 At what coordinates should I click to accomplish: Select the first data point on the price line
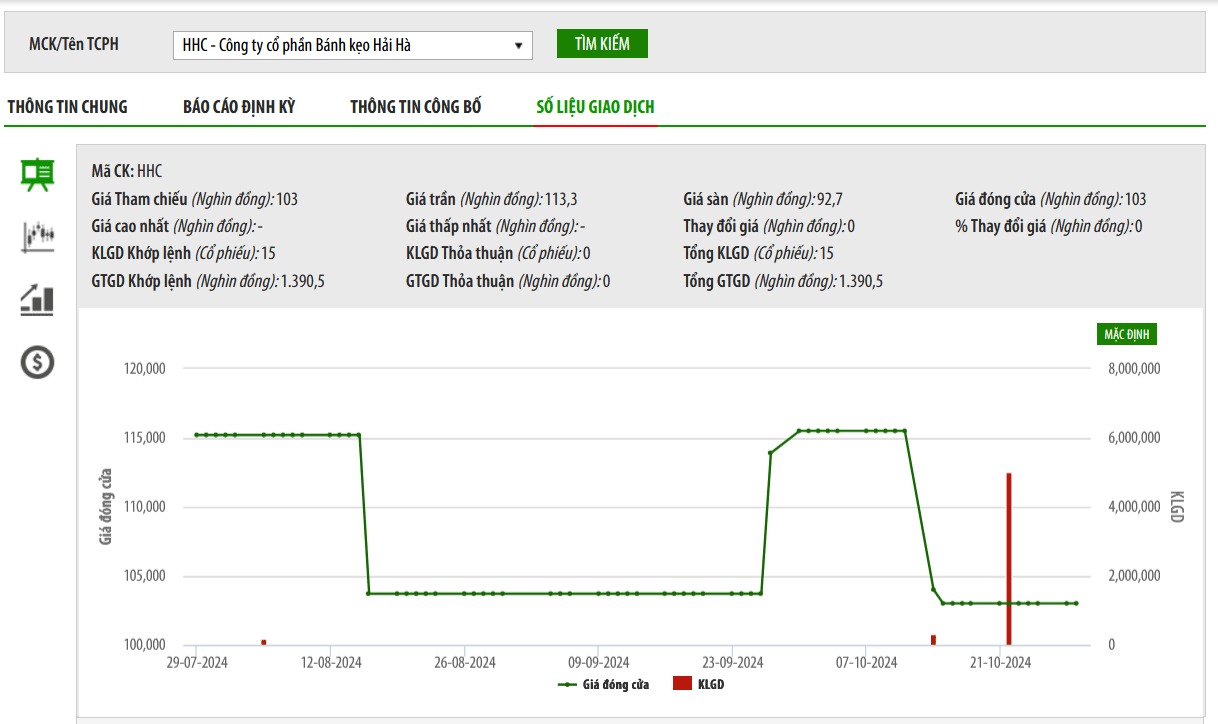point(196,435)
